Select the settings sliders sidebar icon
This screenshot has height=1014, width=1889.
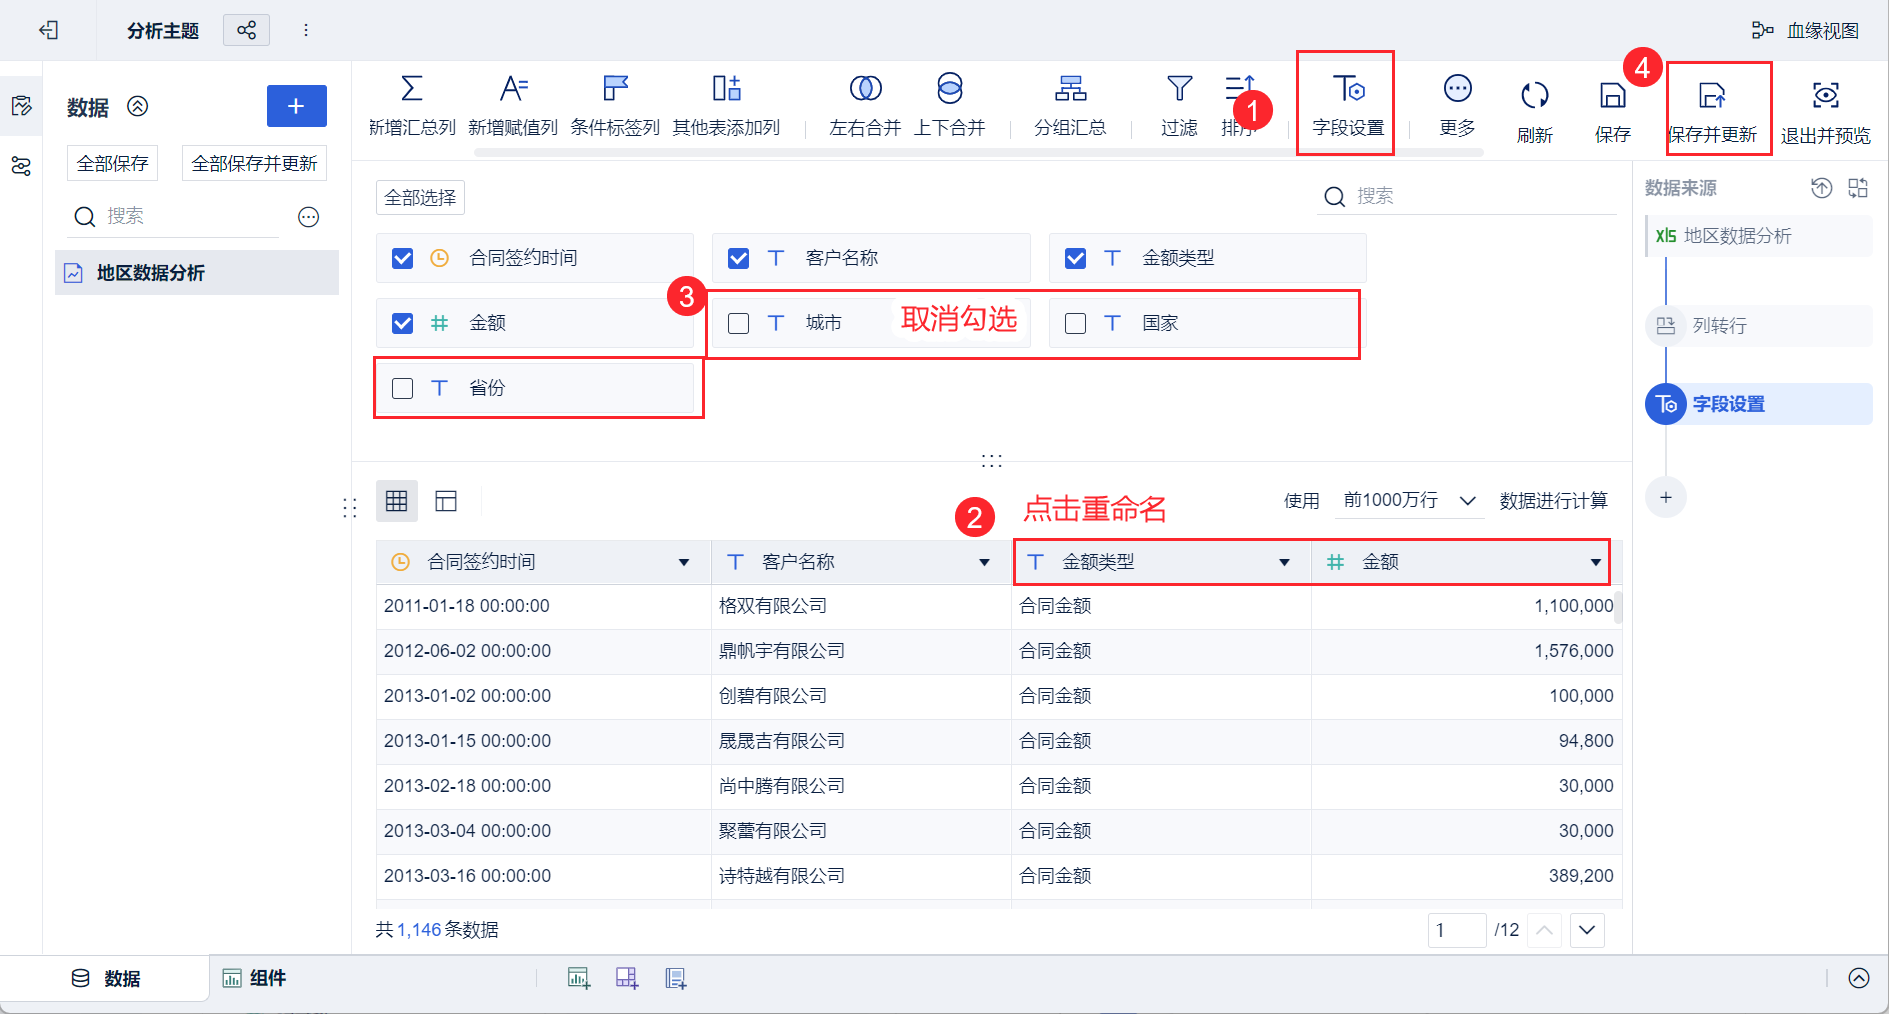point(21,166)
